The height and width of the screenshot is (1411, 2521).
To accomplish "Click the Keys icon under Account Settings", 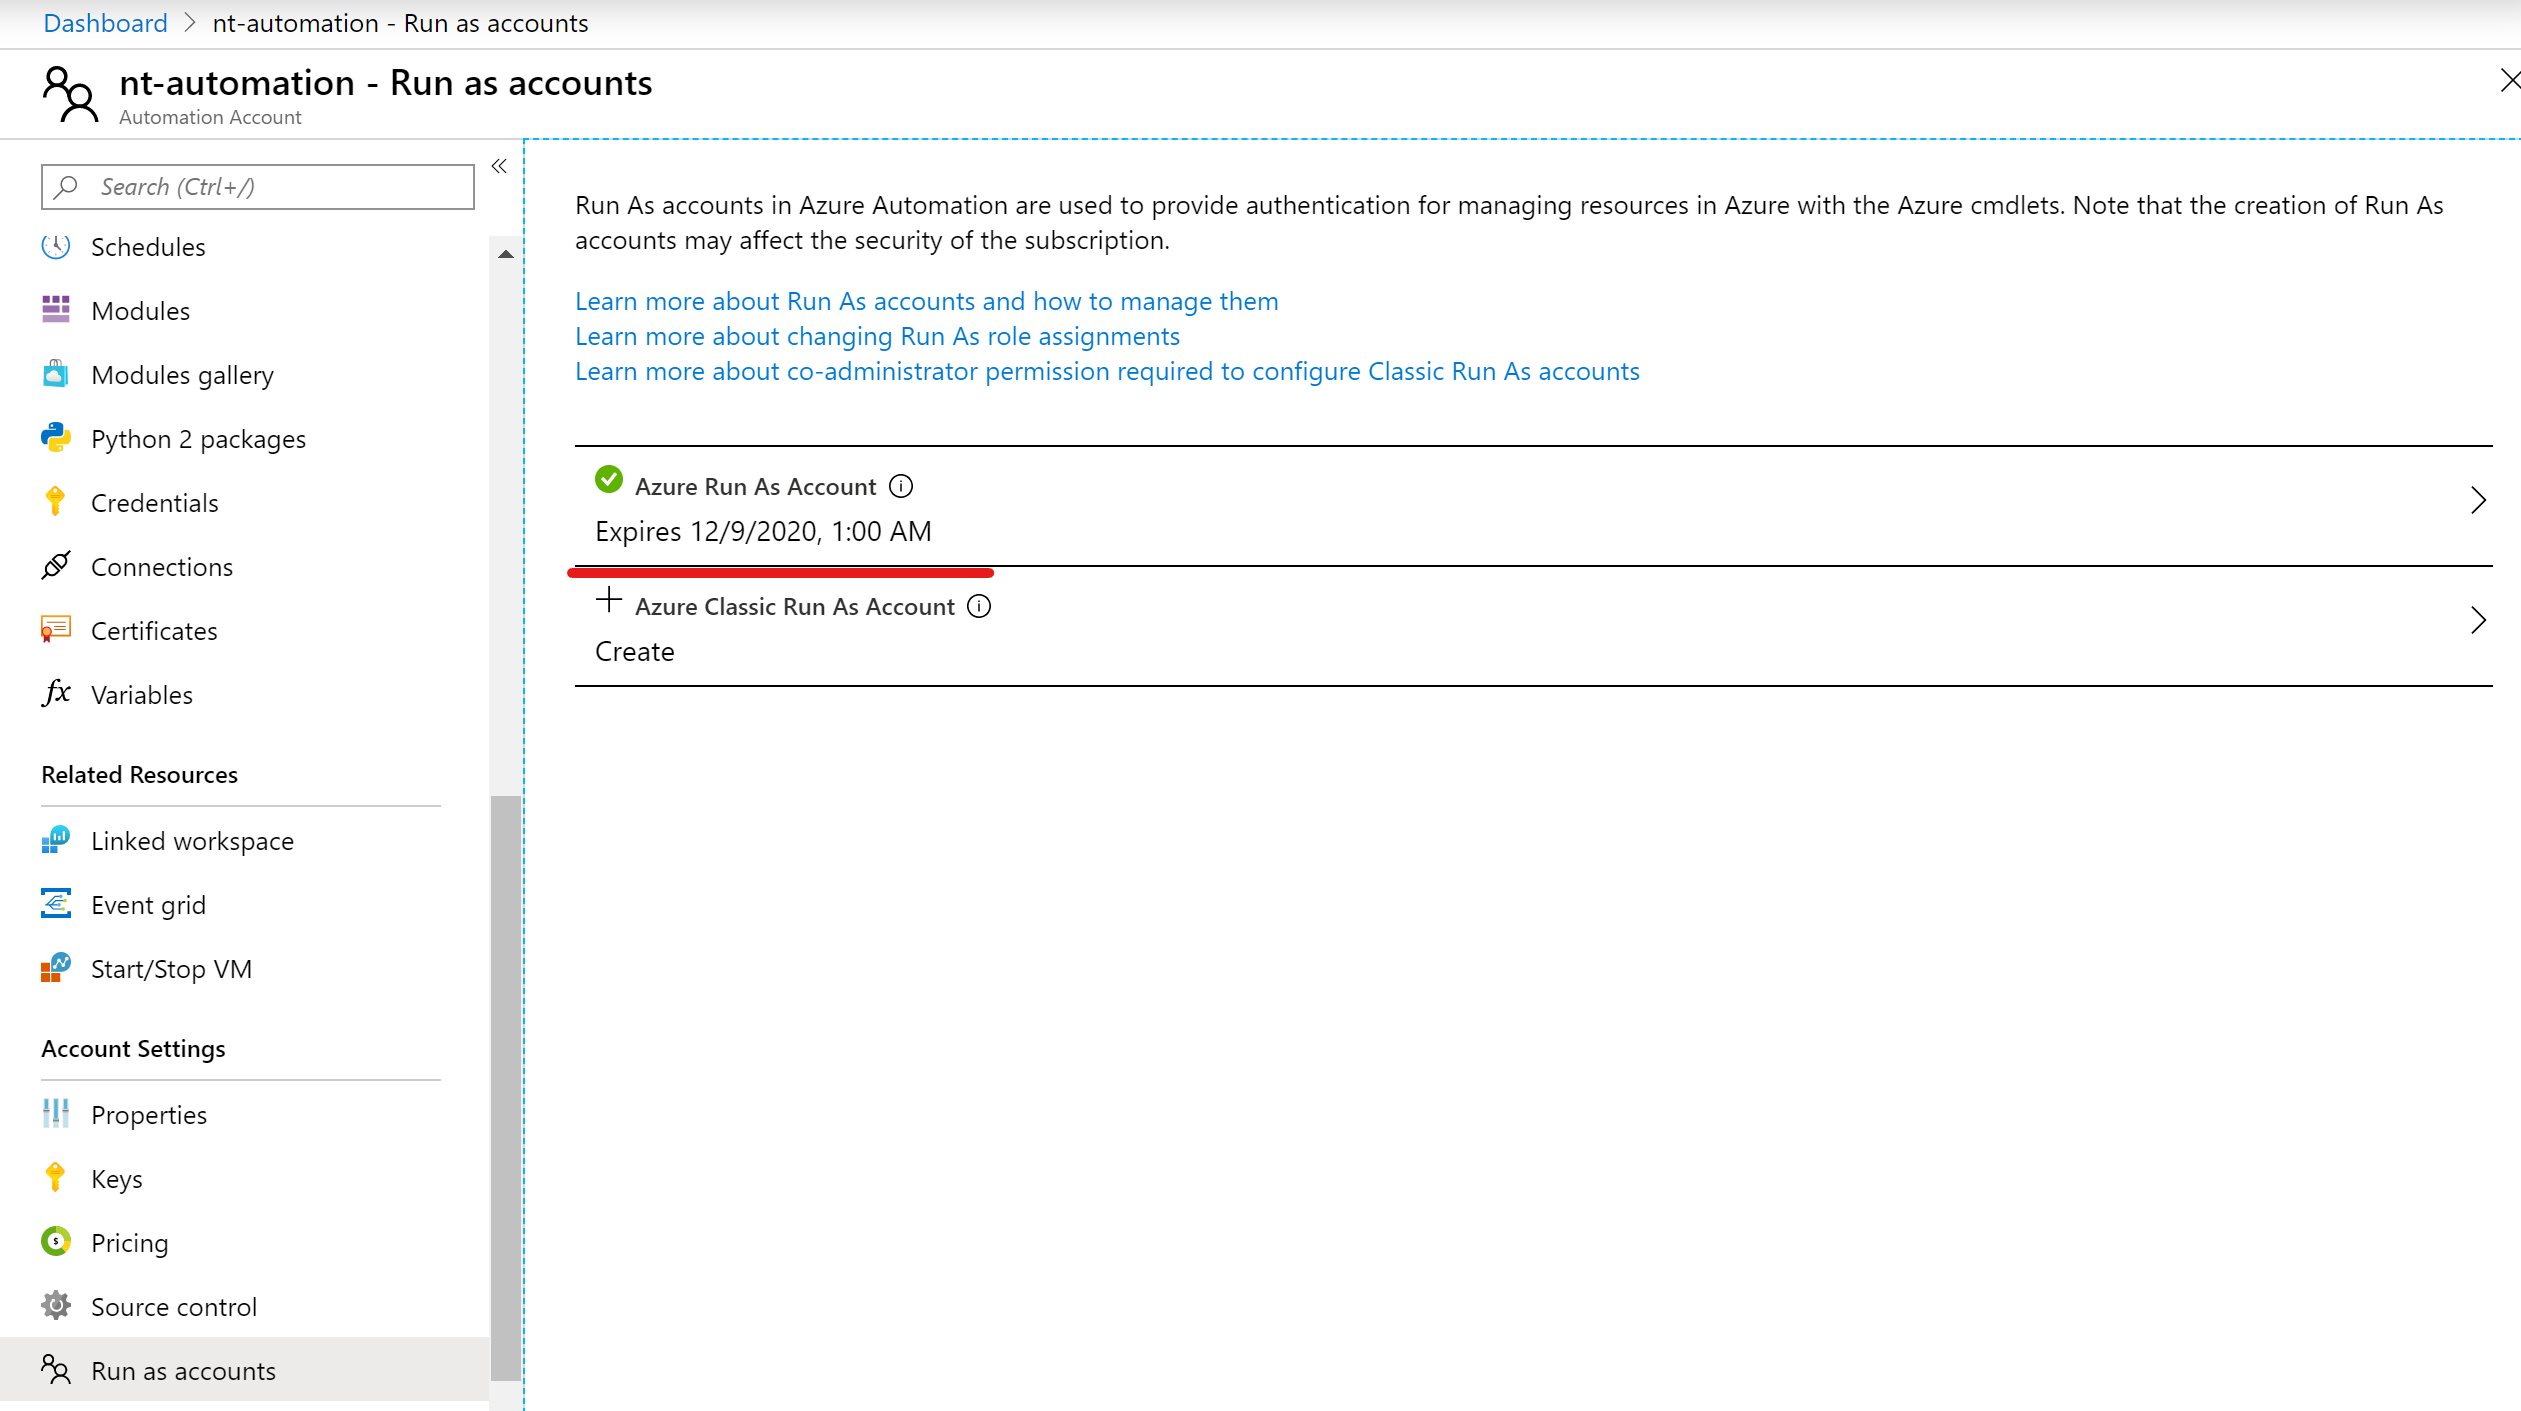I will coord(56,1178).
